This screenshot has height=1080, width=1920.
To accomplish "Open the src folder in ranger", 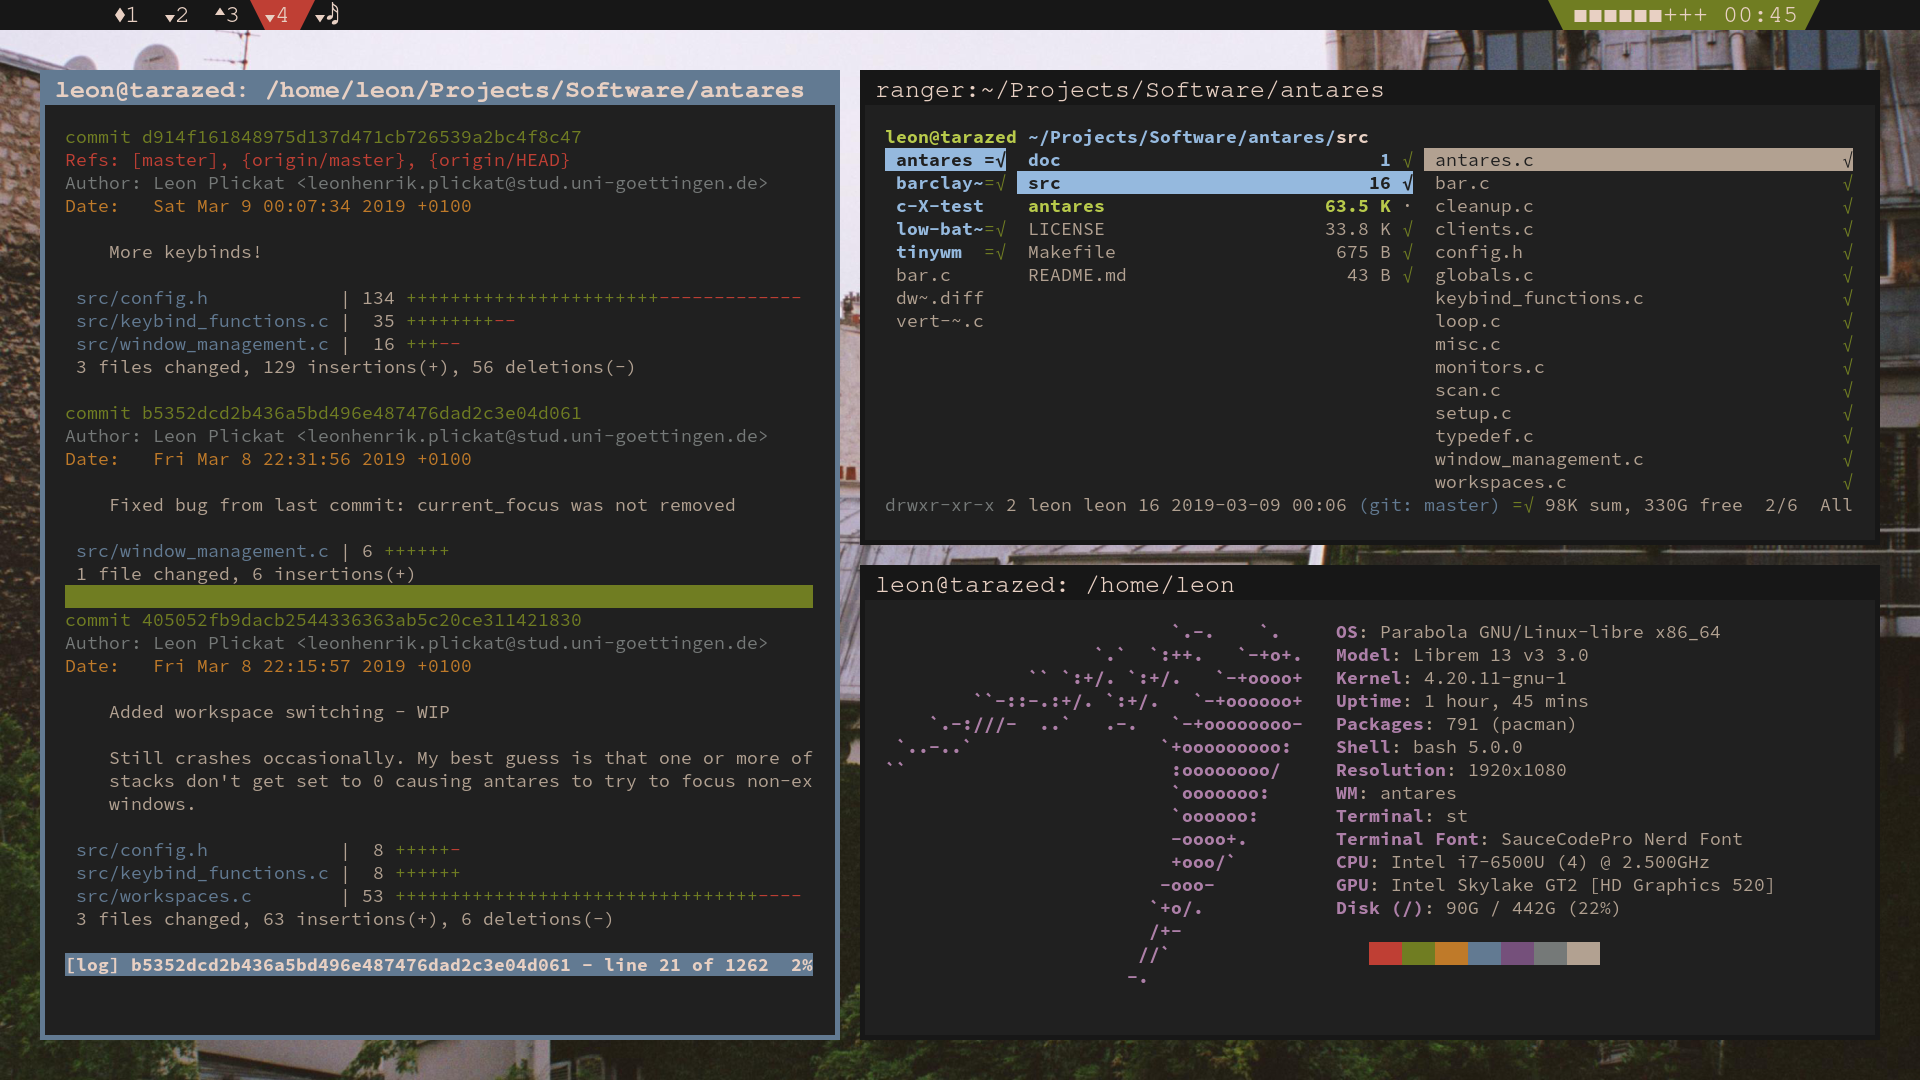I will (x=1044, y=183).
